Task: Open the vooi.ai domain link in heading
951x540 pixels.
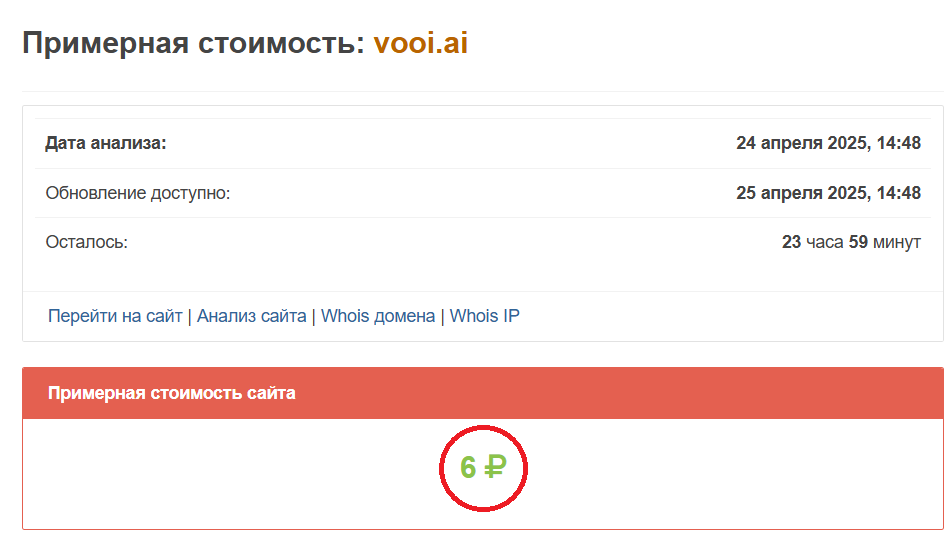Action: [x=420, y=44]
